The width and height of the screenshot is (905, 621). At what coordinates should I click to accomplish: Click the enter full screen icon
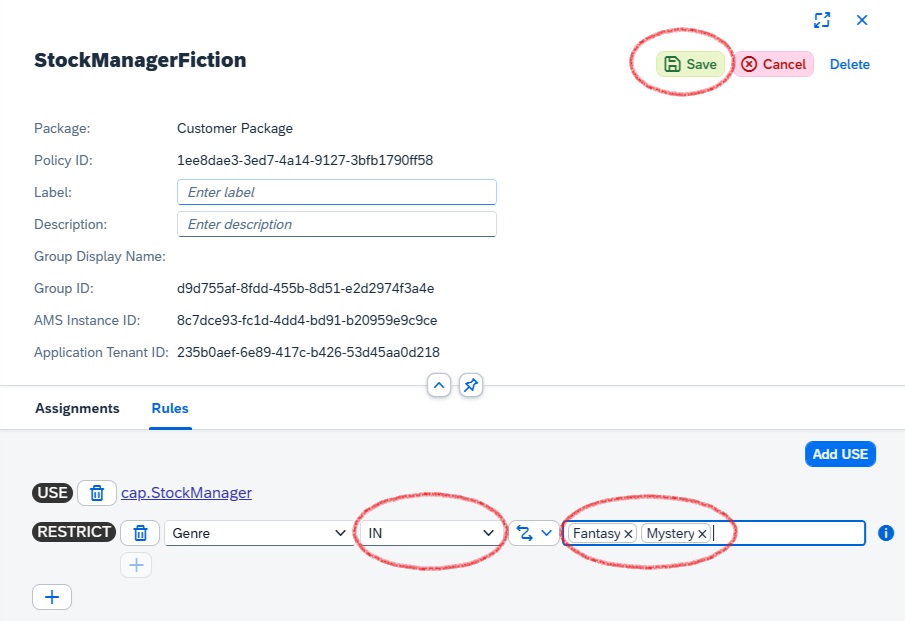point(822,20)
